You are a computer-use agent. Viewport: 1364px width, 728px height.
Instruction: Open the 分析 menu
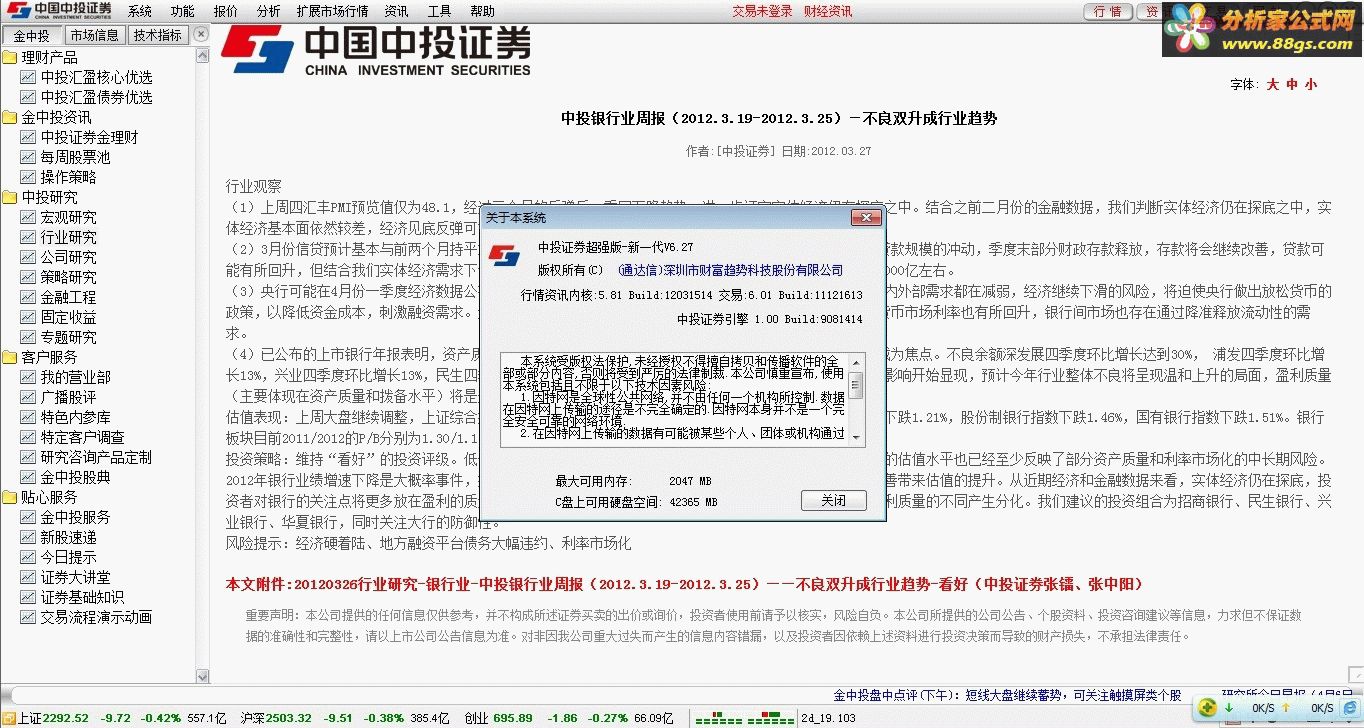[268, 11]
